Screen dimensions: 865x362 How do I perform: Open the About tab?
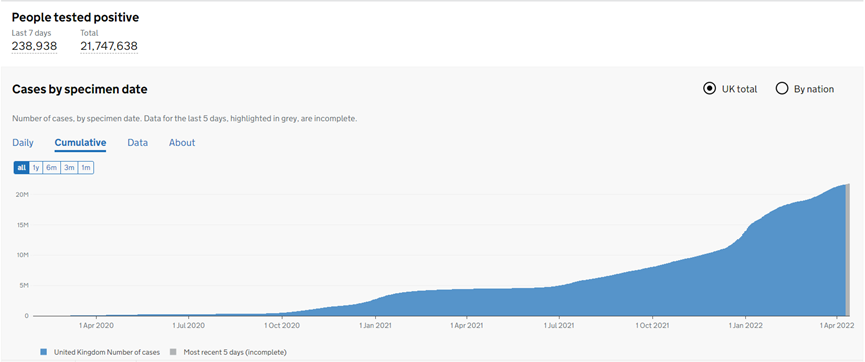point(182,143)
